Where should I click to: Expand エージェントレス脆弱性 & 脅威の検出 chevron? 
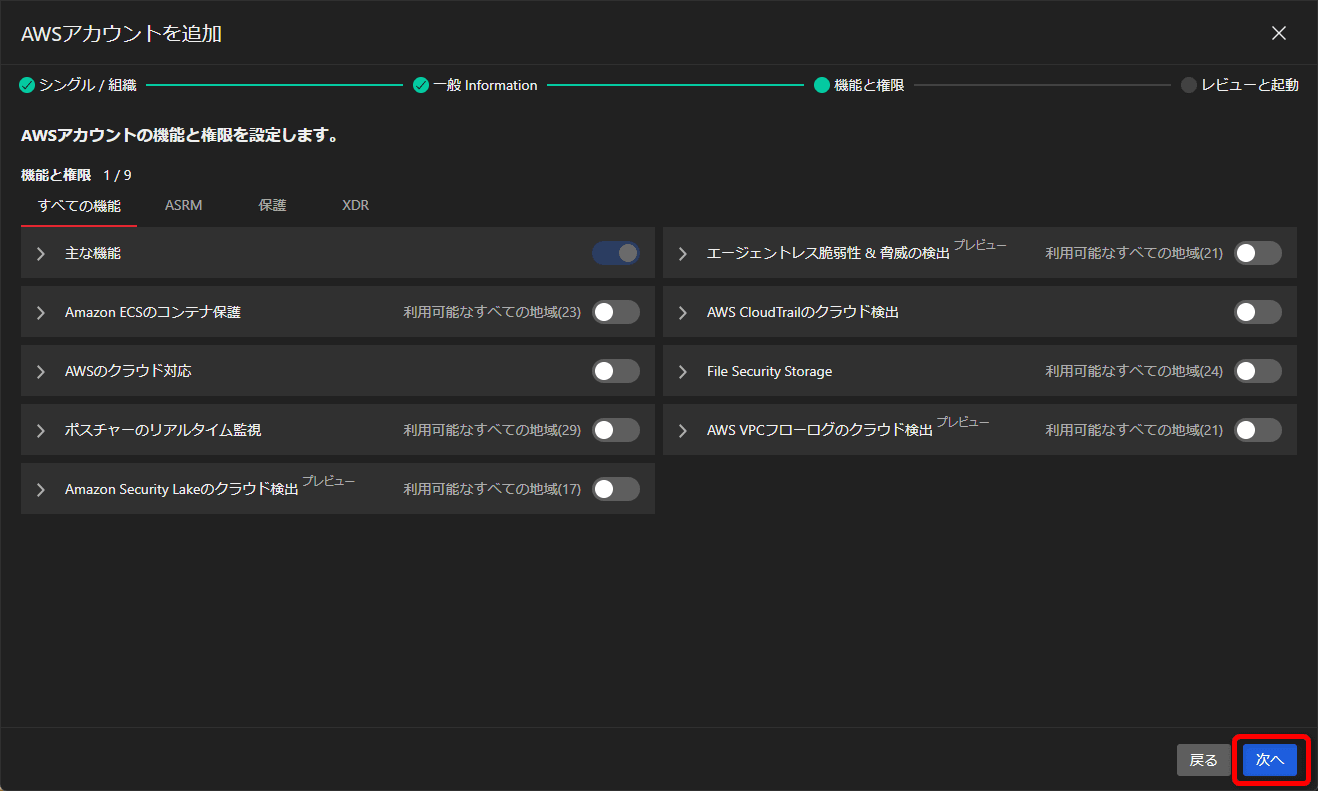click(x=683, y=254)
